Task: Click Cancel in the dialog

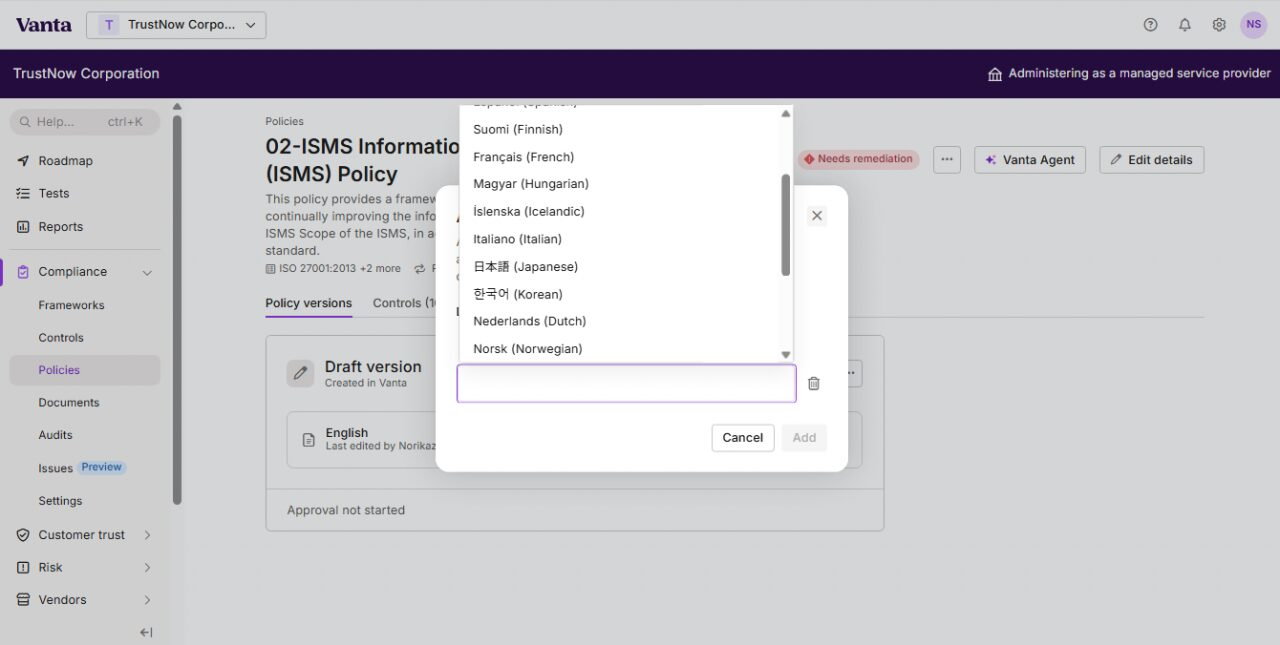Action: pyautogui.click(x=743, y=438)
